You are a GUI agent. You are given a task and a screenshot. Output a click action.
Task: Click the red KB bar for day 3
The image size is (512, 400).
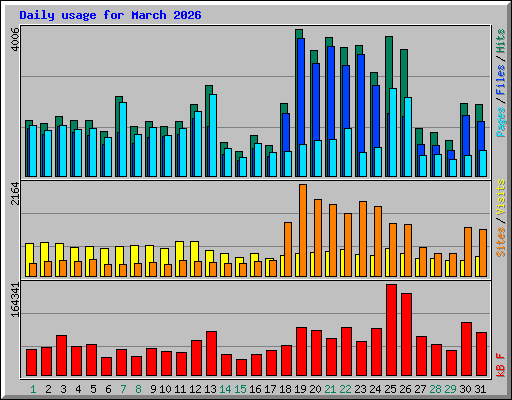tap(61, 356)
